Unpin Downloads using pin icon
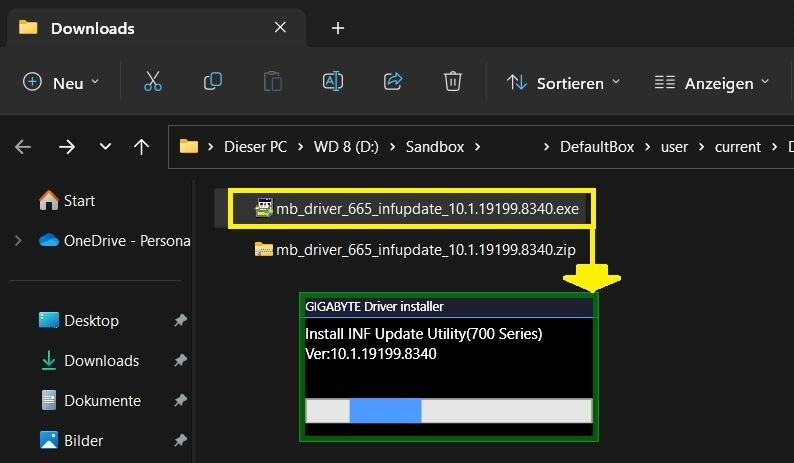The height and width of the screenshot is (463, 794). click(180, 360)
